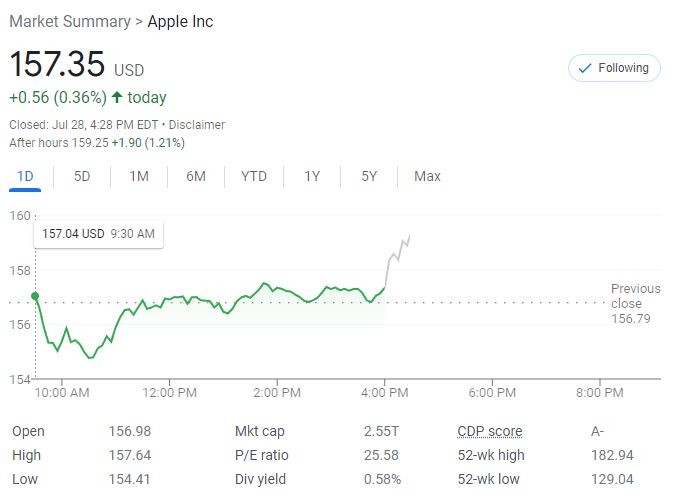
Task: Show the 1M chart range
Action: click(139, 176)
